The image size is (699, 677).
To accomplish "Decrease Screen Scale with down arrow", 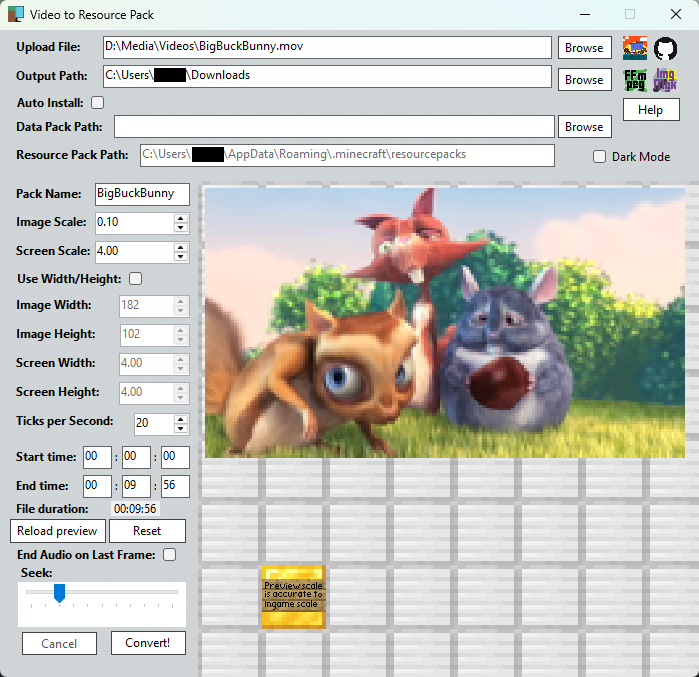I will (181, 257).
